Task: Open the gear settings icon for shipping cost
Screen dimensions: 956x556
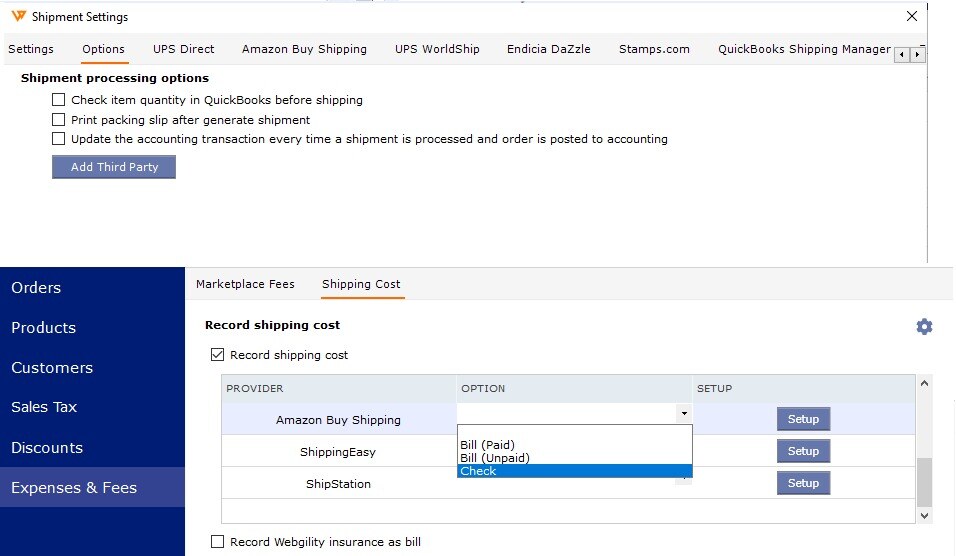Action: tap(924, 327)
